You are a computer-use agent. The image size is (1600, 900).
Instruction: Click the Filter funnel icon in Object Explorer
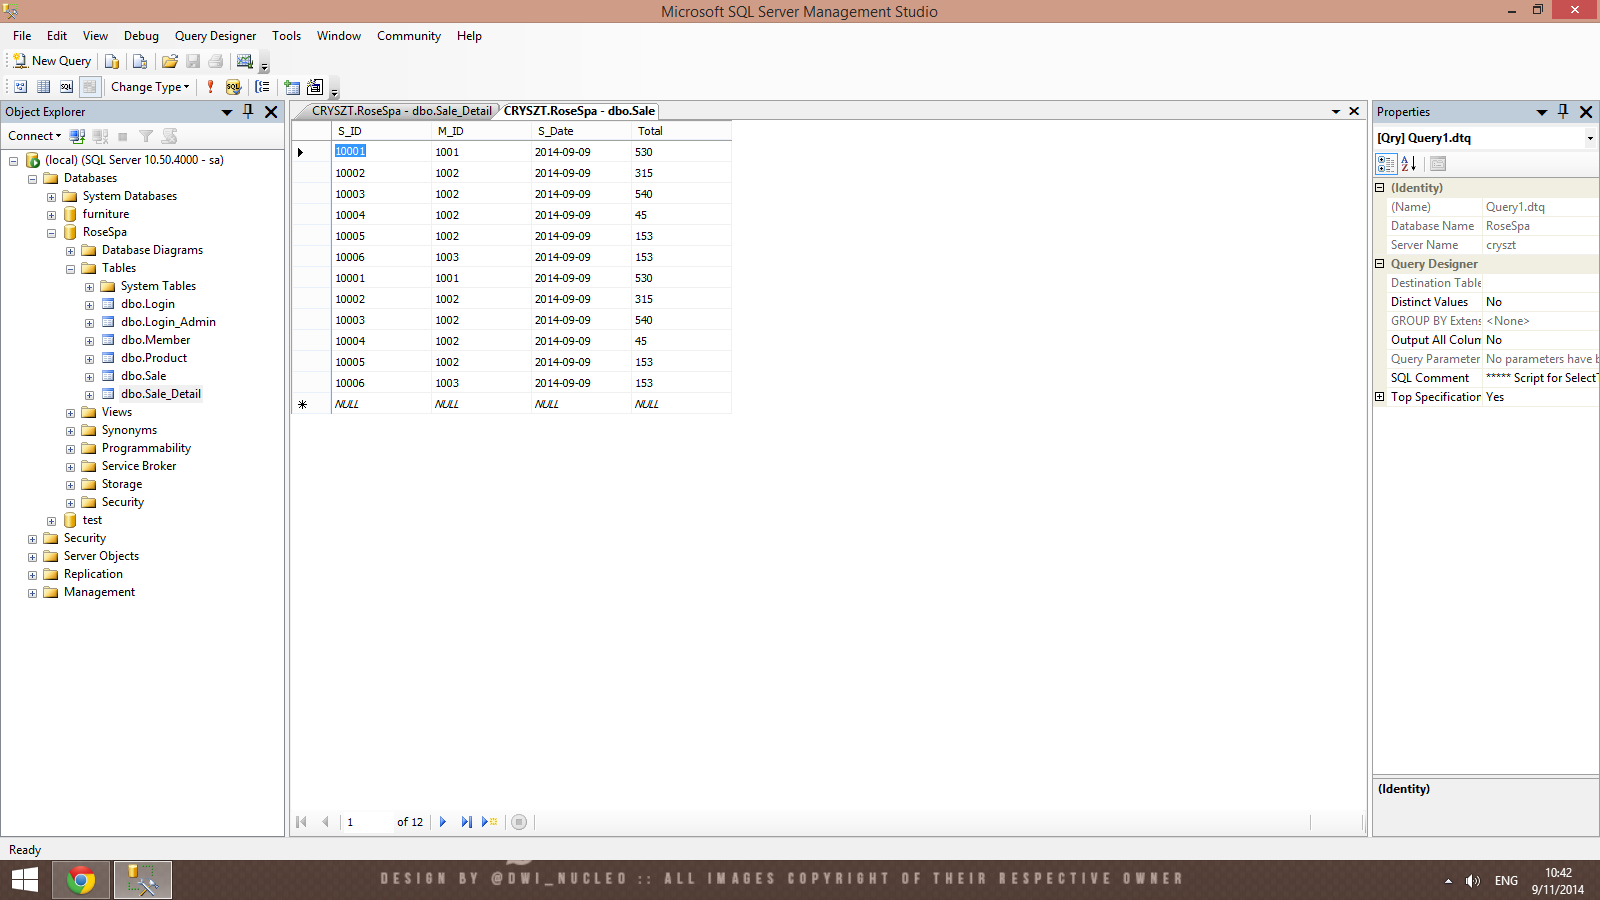coord(146,136)
